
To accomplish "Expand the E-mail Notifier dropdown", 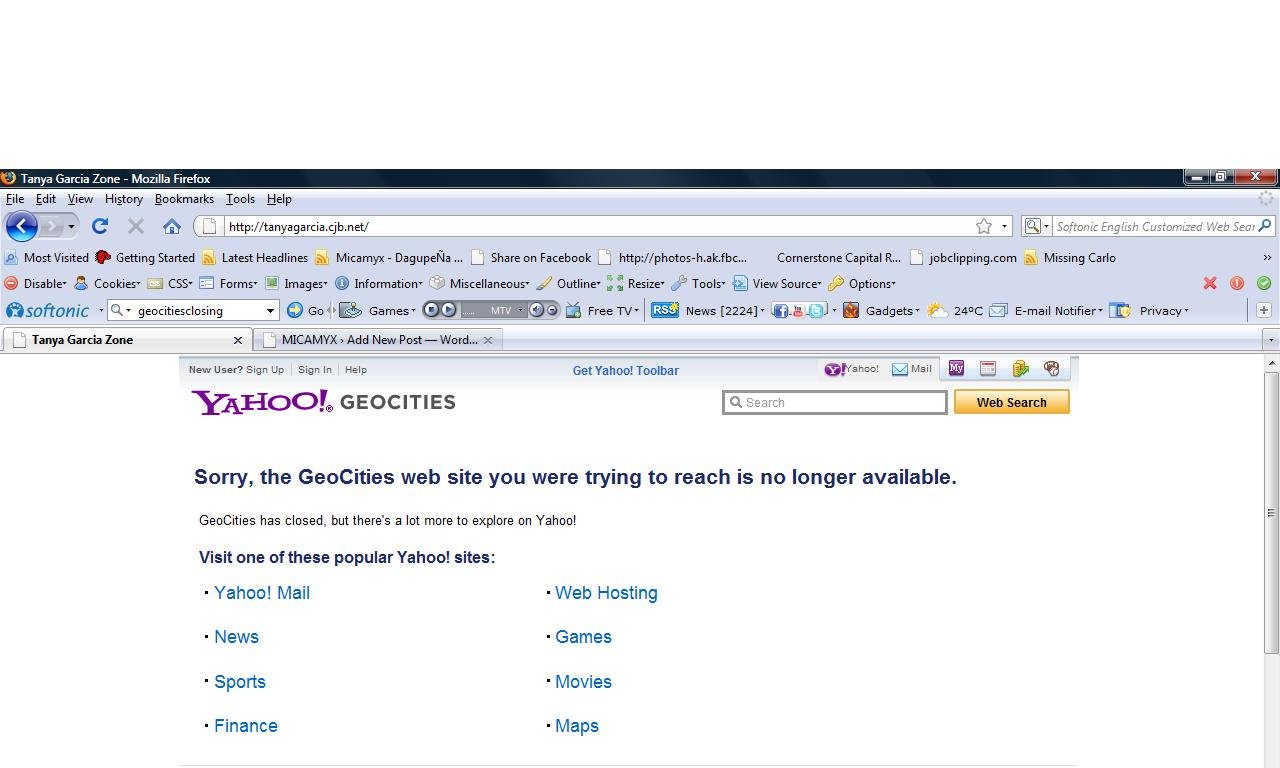I will coord(1046,310).
